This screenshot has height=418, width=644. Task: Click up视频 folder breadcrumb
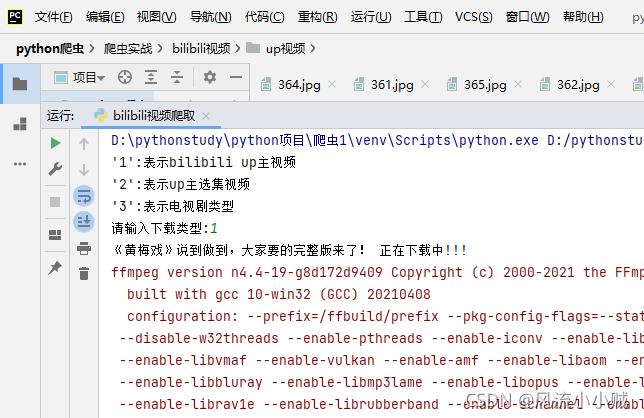276,49
